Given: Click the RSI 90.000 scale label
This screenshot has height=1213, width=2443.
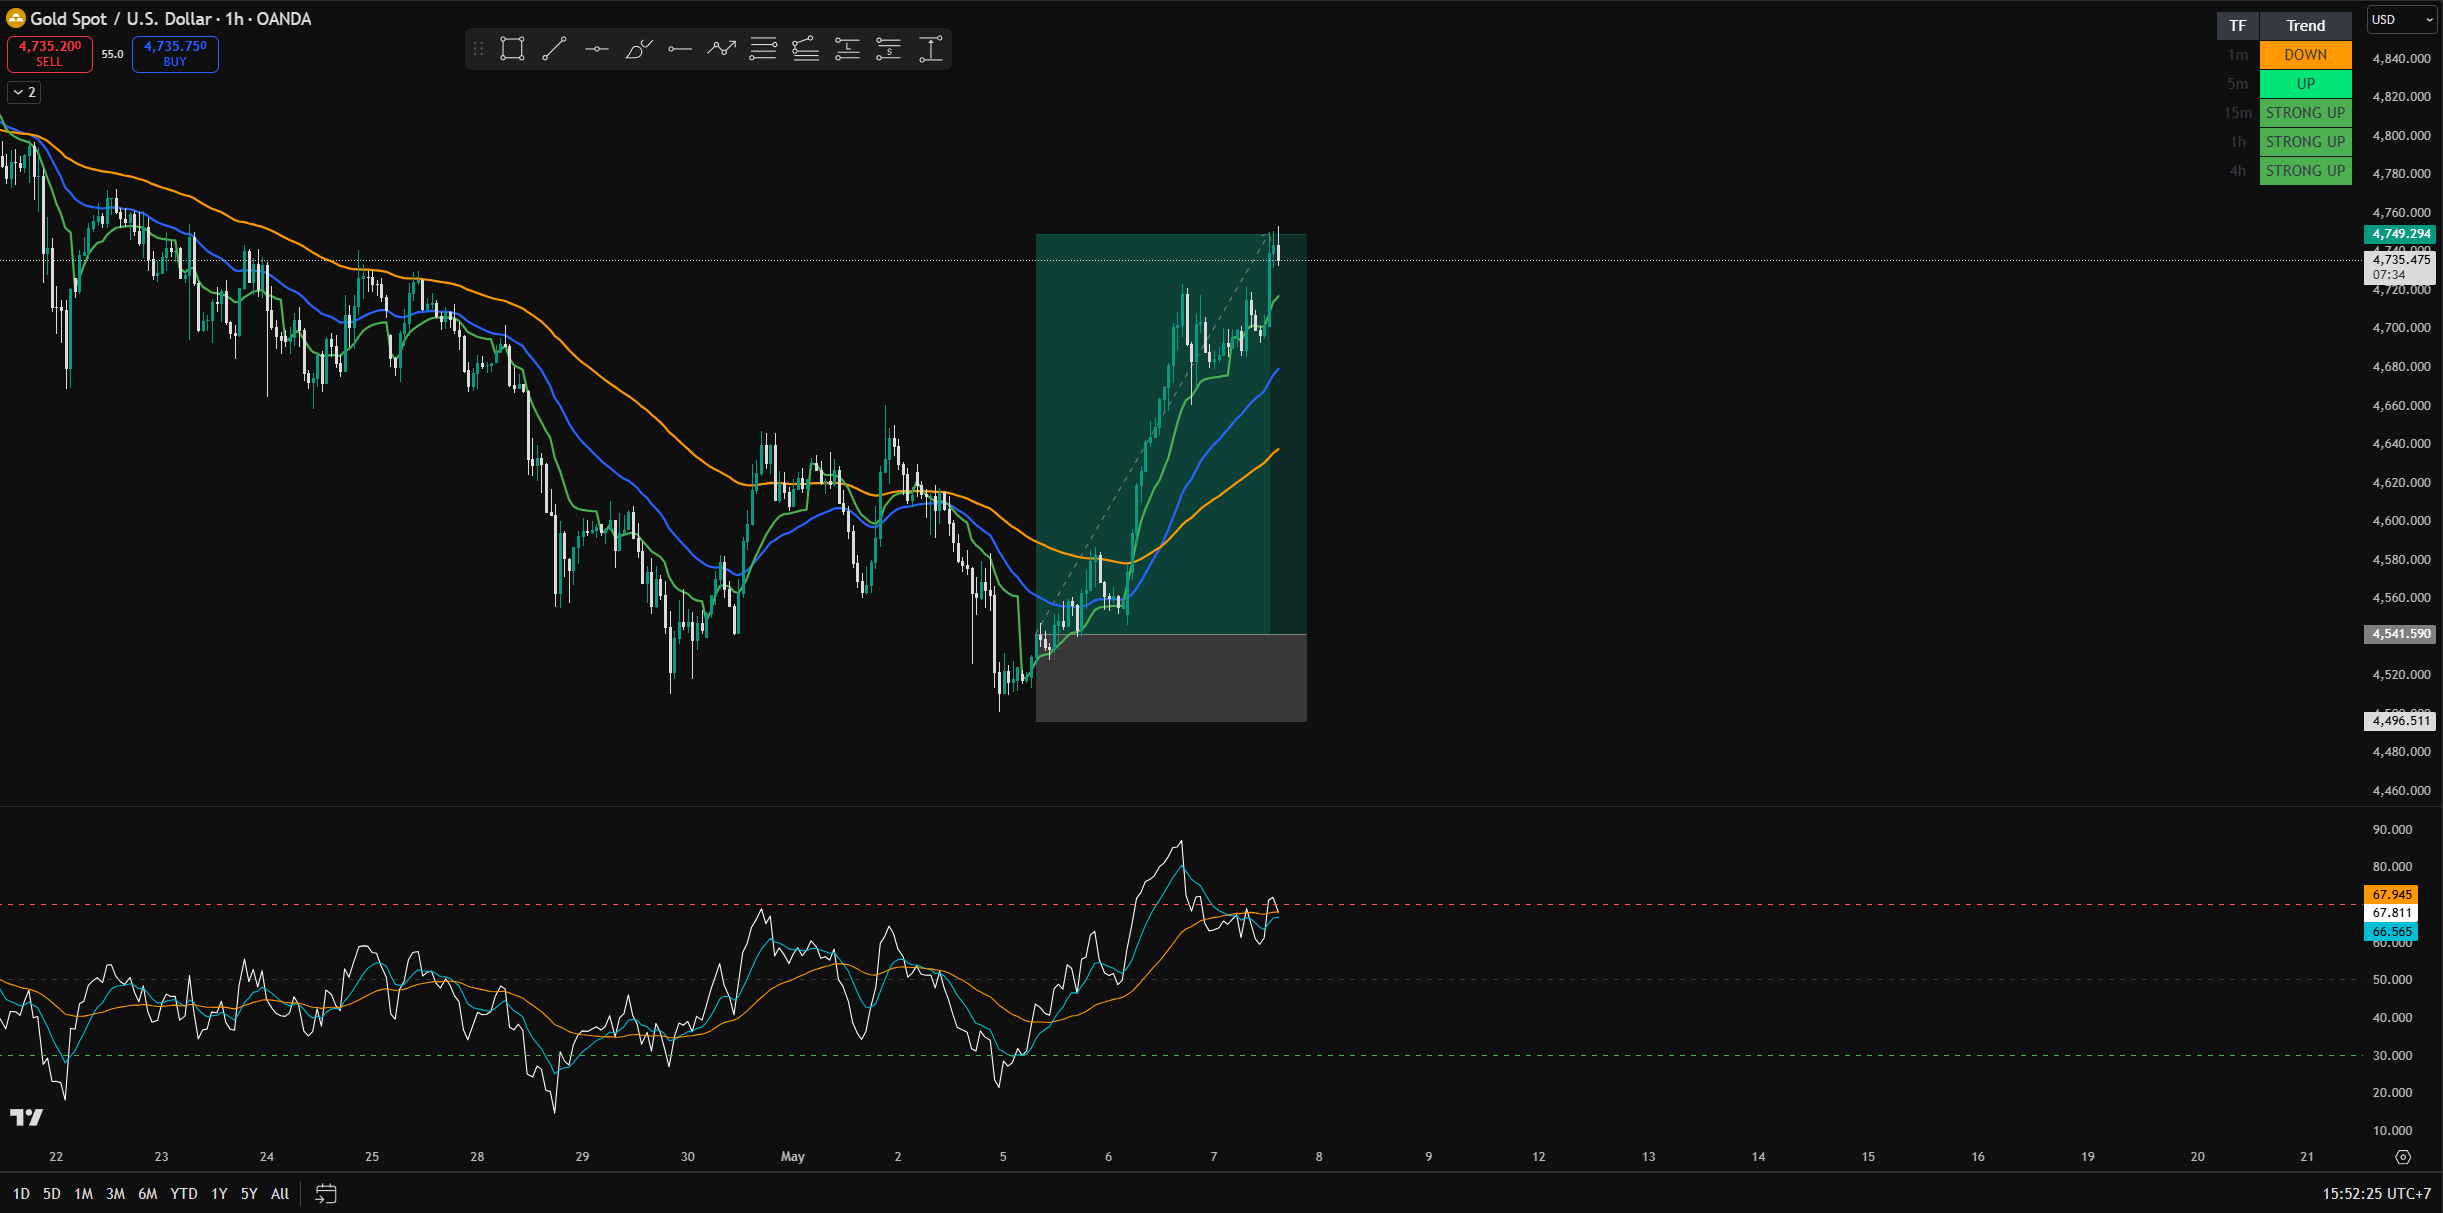Looking at the screenshot, I should click(x=2392, y=830).
